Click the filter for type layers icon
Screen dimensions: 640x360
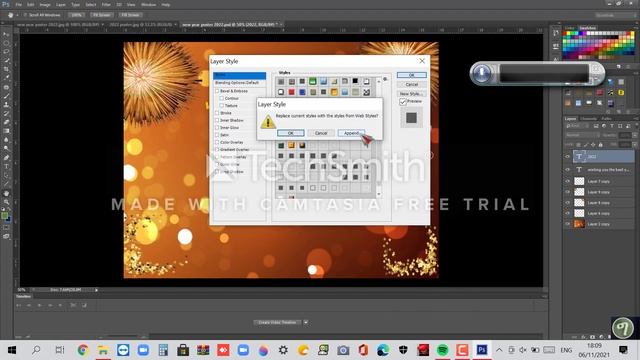612,126
